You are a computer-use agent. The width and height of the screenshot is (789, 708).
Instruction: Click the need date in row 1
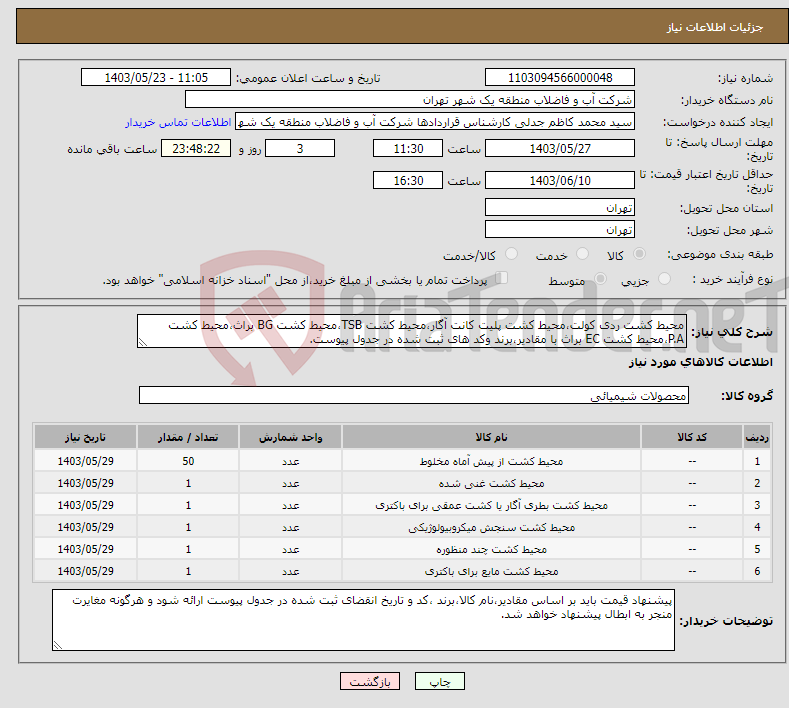pyautogui.click(x=86, y=461)
